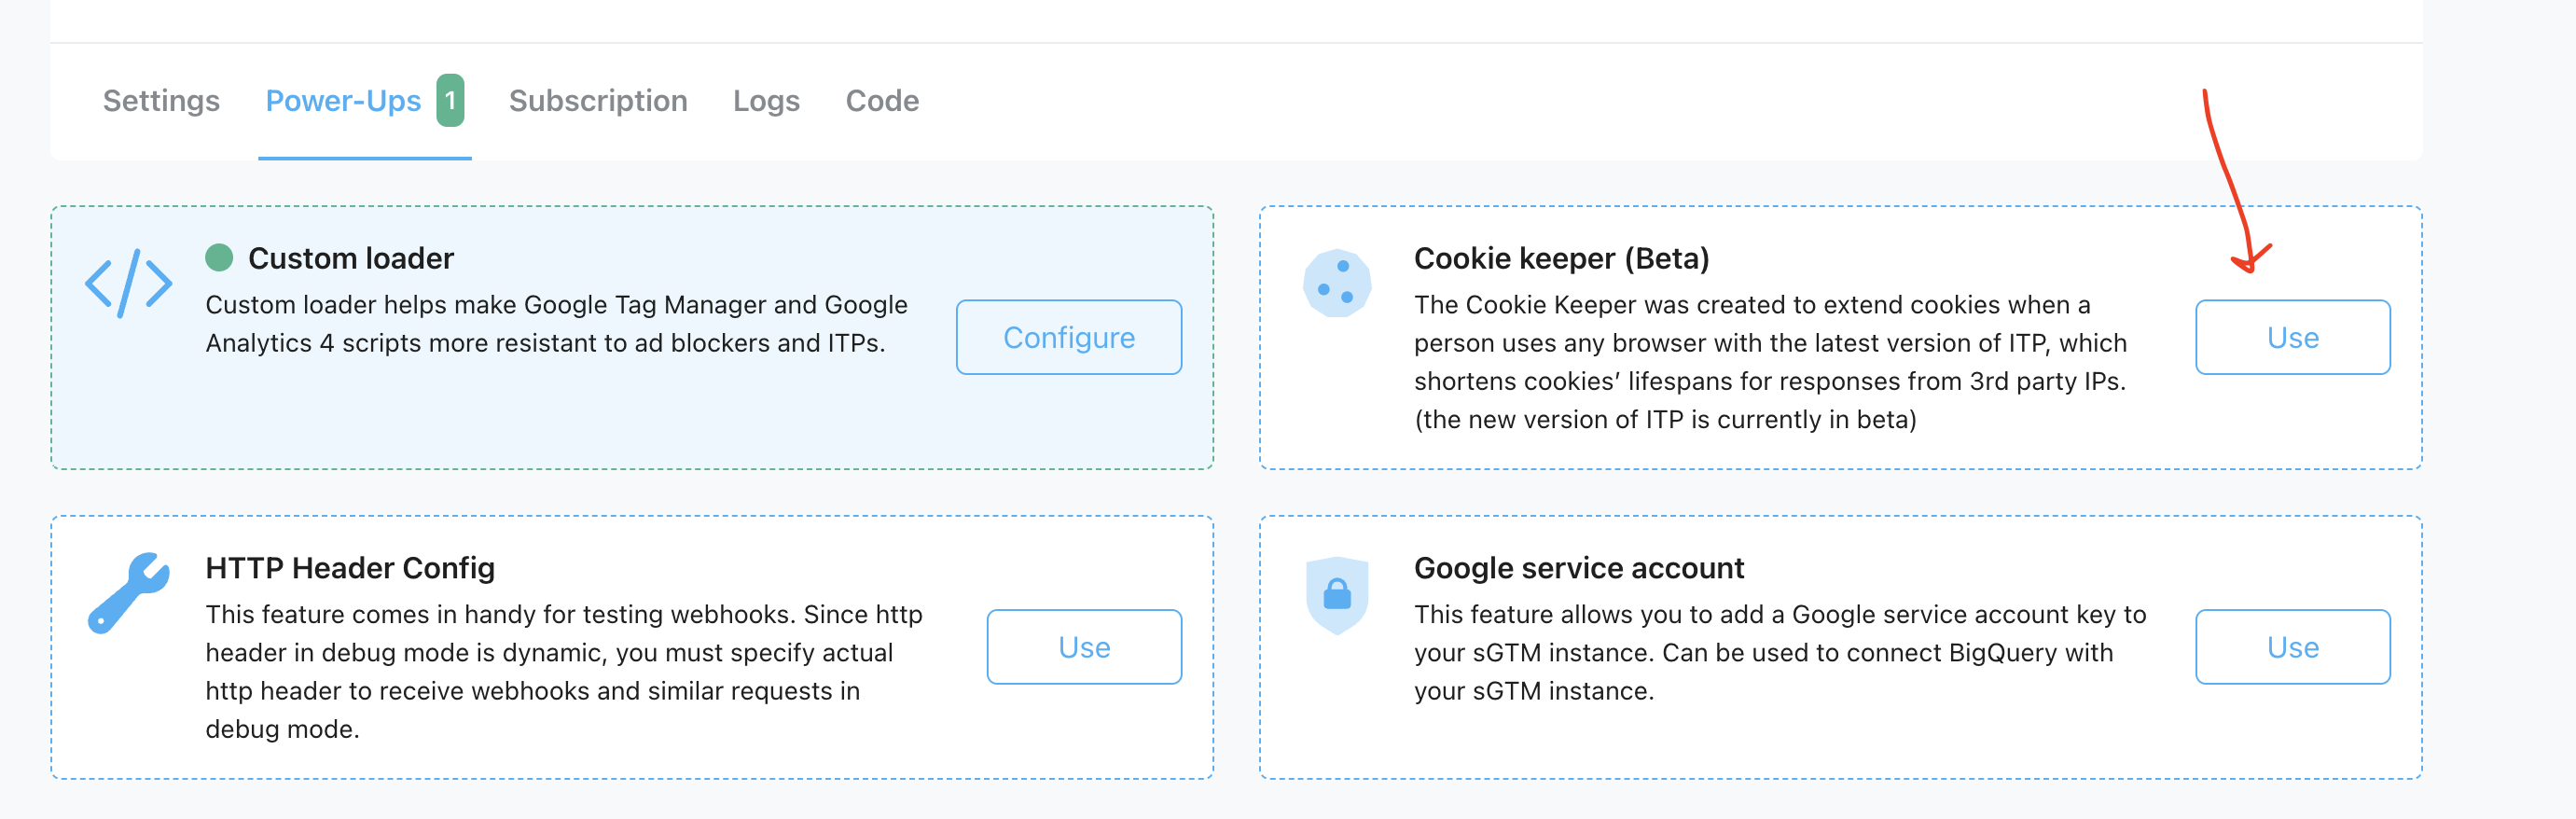Click the HTTP Header Config heading
Image resolution: width=2576 pixels, height=819 pixels.
coord(350,568)
